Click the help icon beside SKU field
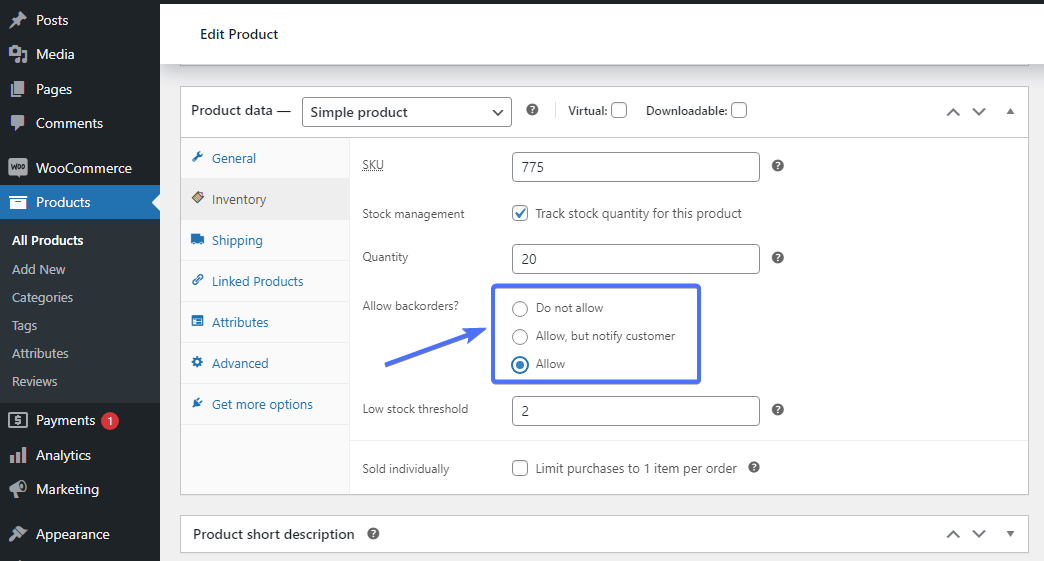Viewport: 1044px width, 561px height. tap(777, 166)
